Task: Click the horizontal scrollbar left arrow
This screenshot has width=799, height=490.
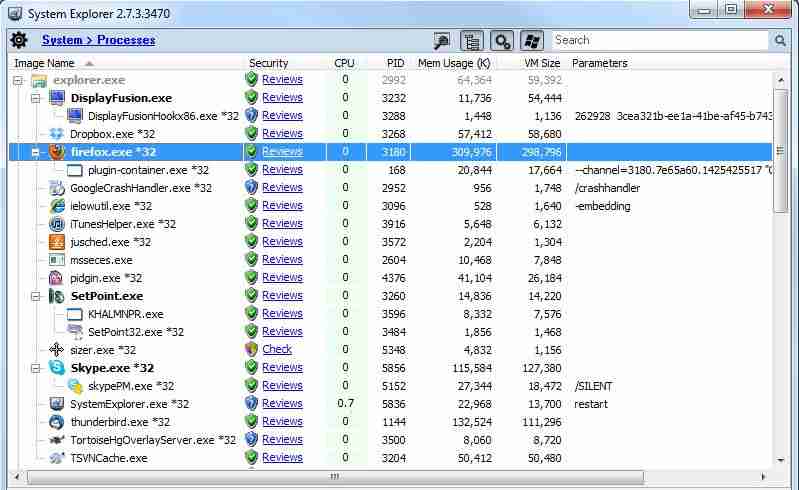Action: pos(16,477)
